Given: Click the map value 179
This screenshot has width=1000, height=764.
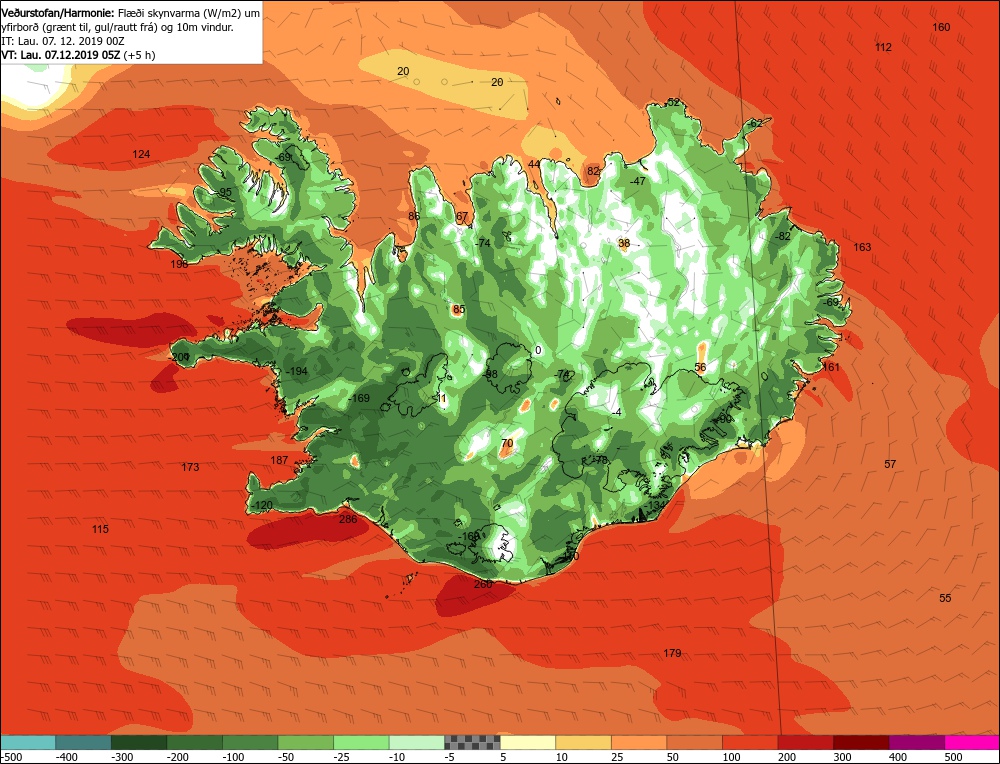Looking at the screenshot, I should point(672,652).
